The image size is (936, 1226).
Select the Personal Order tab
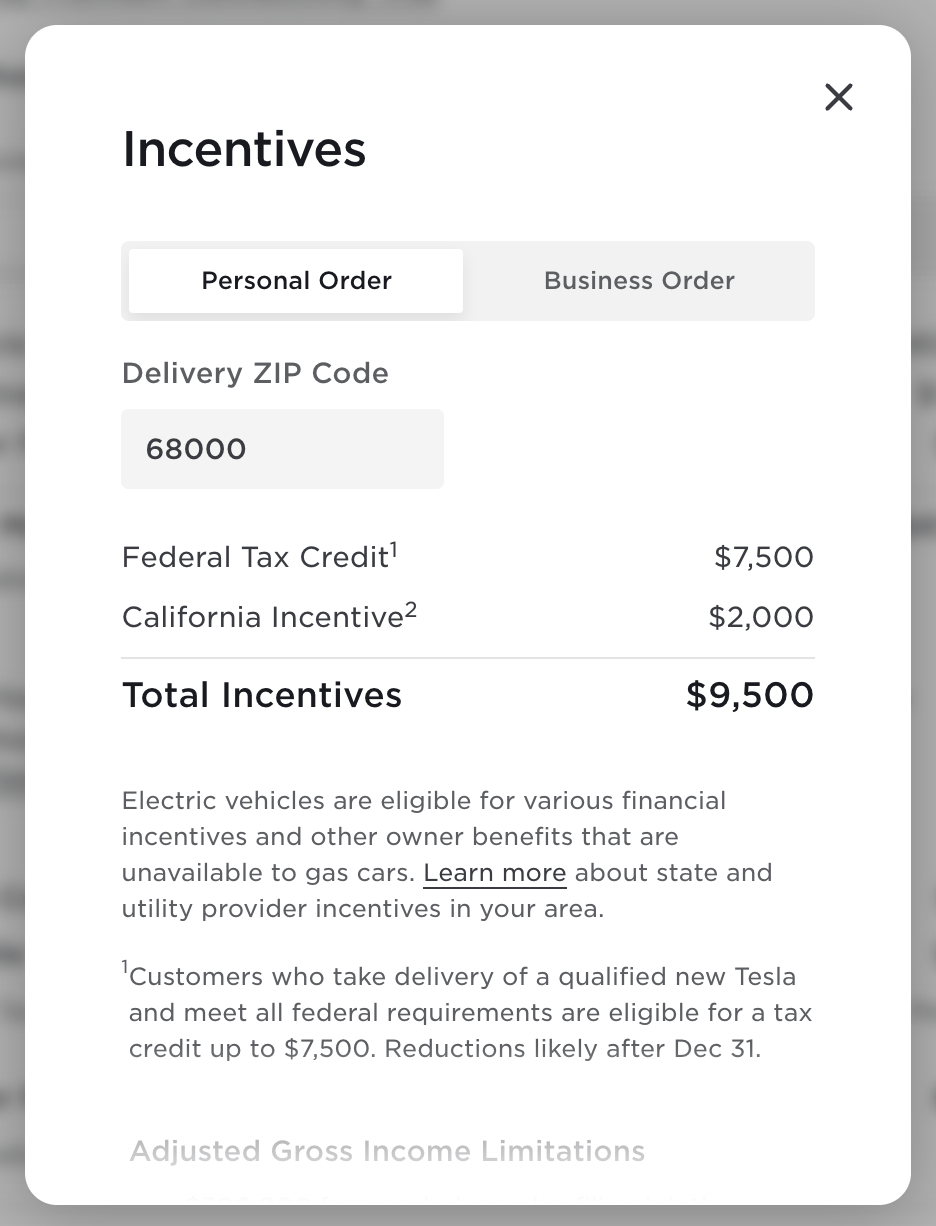click(x=296, y=281)
